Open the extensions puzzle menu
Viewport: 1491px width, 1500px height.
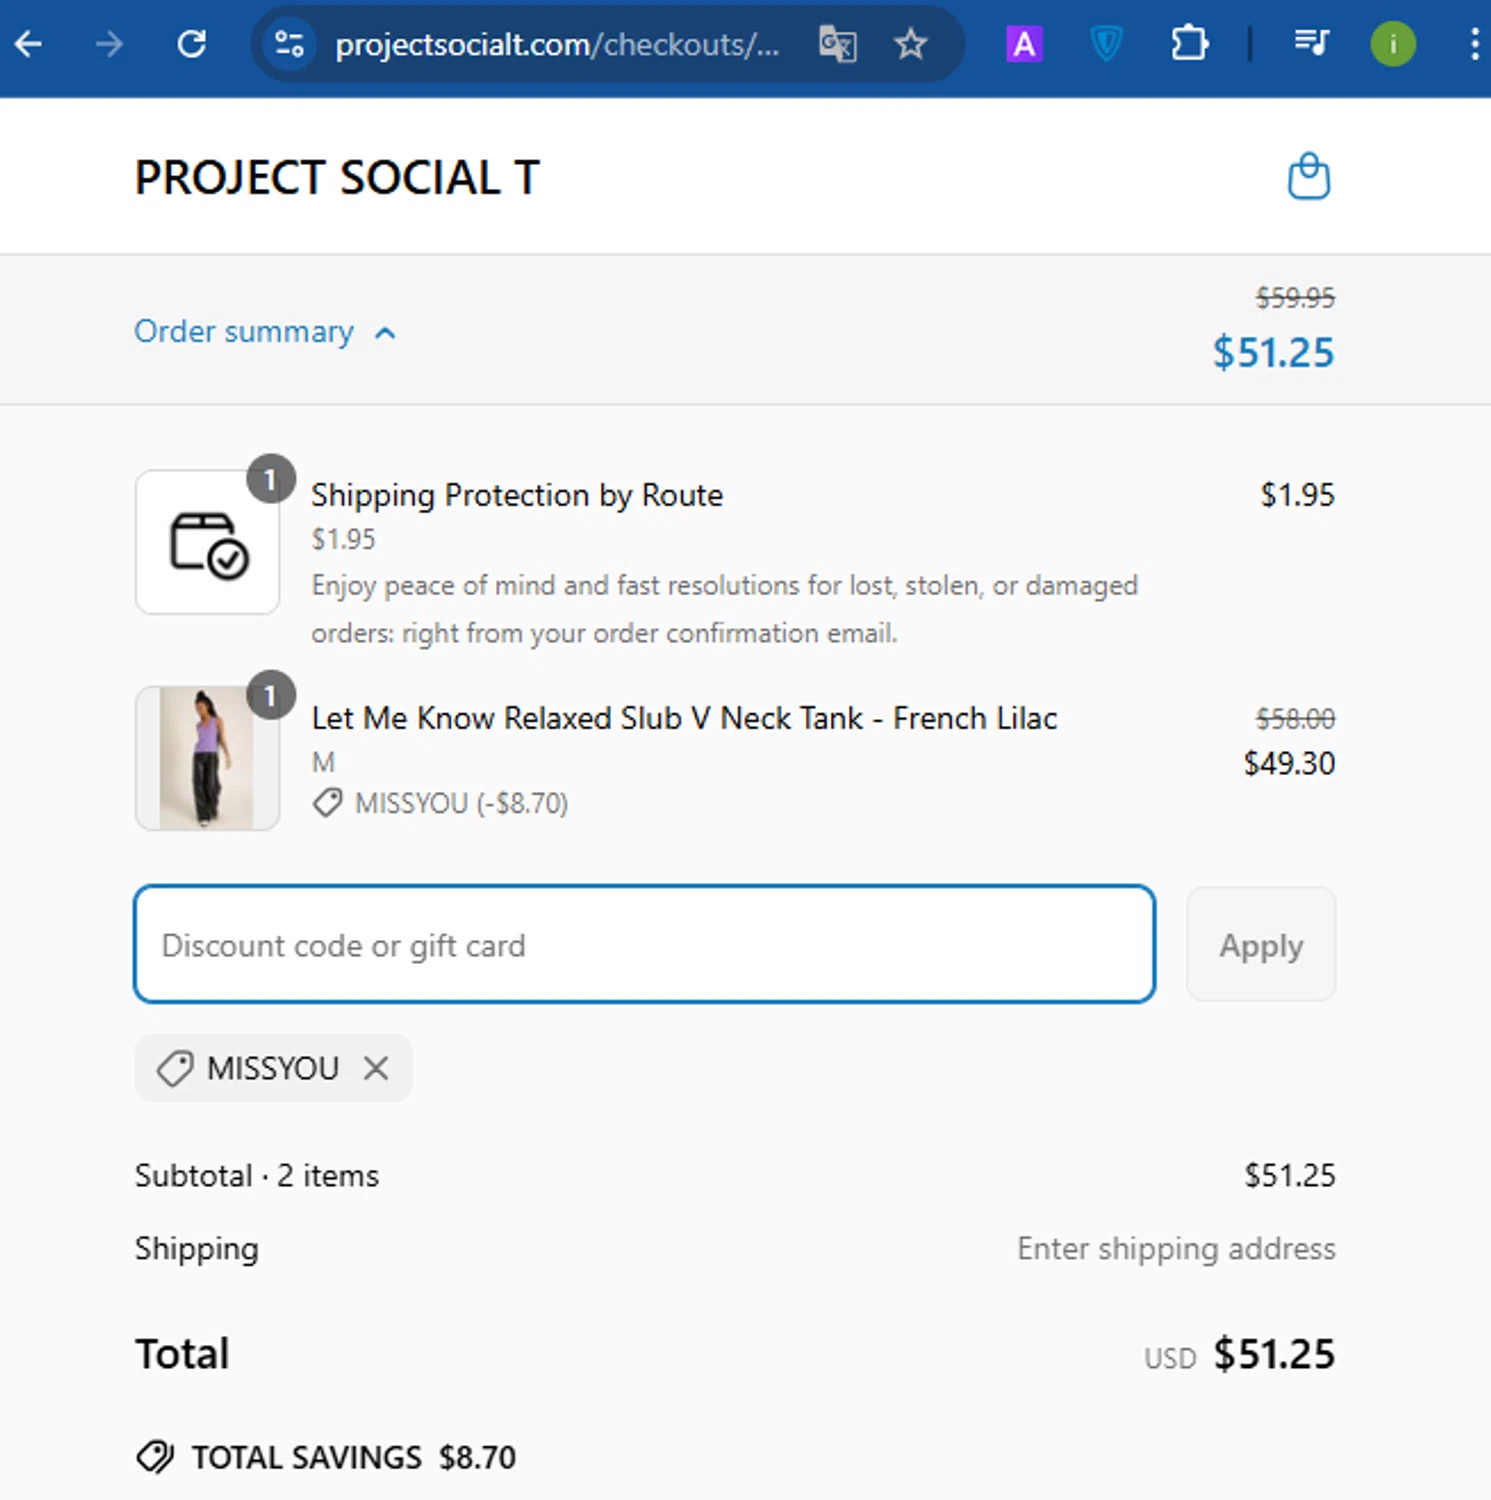[1189, 44]
